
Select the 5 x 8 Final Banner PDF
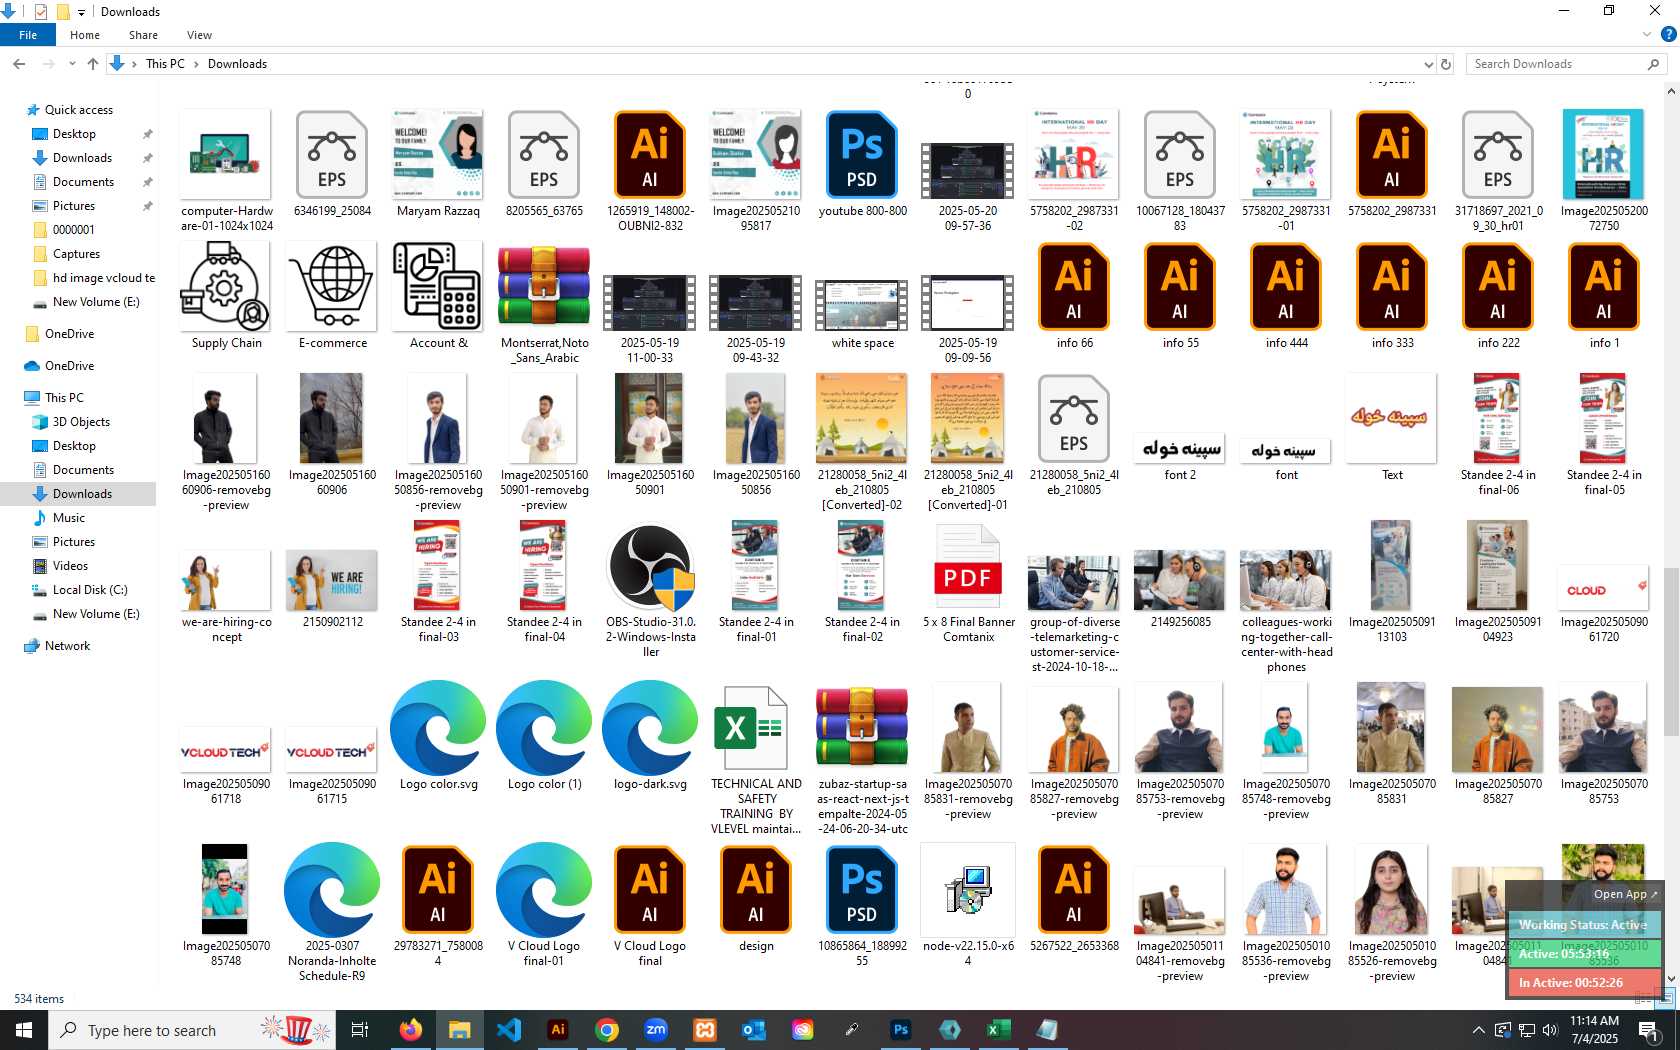968,583
